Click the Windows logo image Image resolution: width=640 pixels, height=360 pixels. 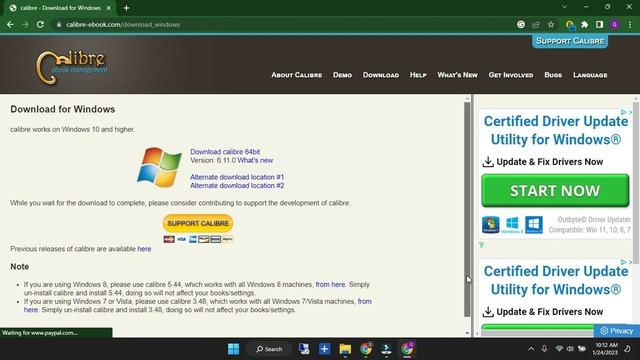point(159,167)
